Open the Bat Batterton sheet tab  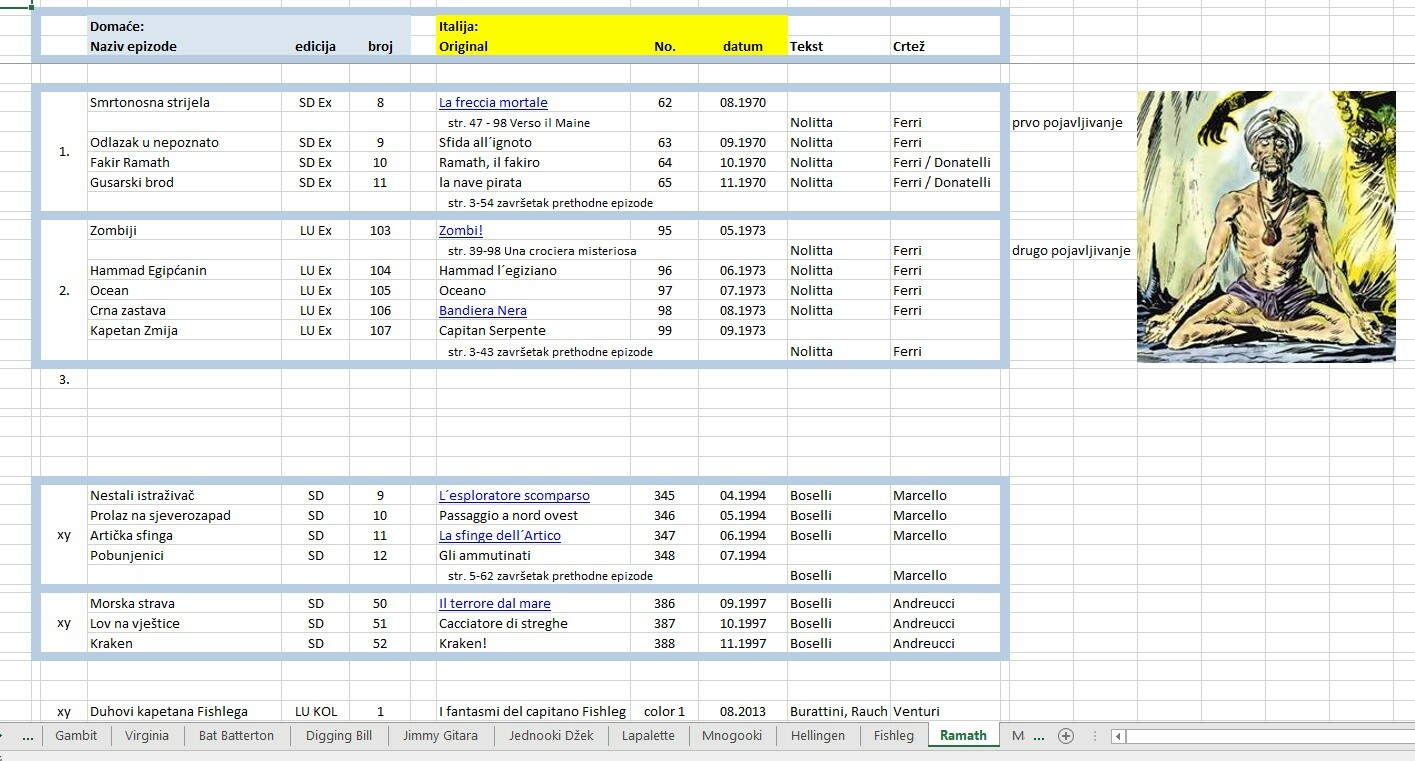click(236, 735)
